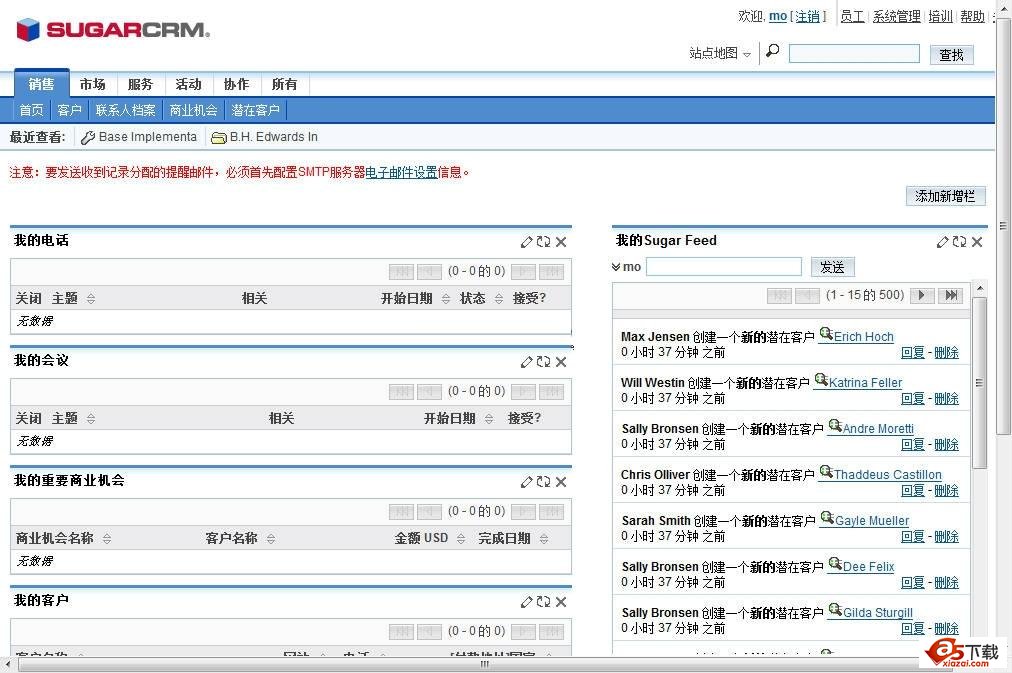Open the 商业机会 submenu item

tap(193, 110)
